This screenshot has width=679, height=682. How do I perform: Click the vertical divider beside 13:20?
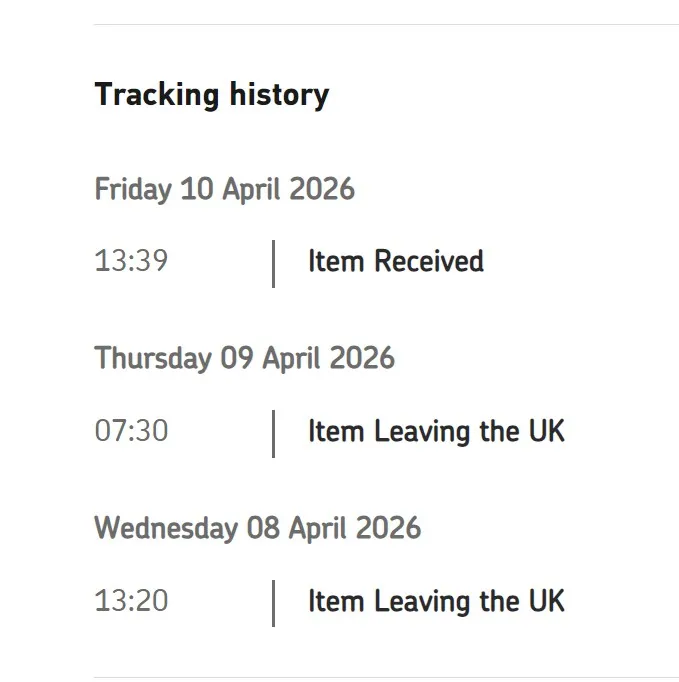point(273,602)
